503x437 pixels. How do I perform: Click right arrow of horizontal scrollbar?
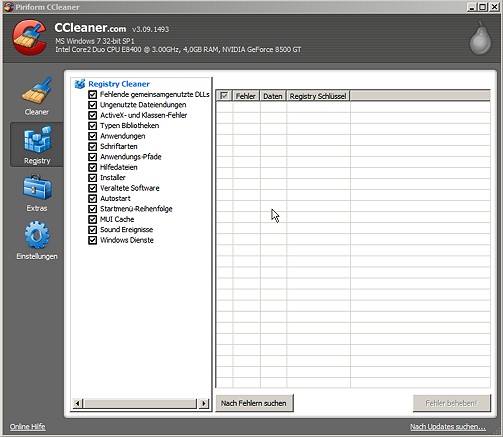tap(204, 403)
